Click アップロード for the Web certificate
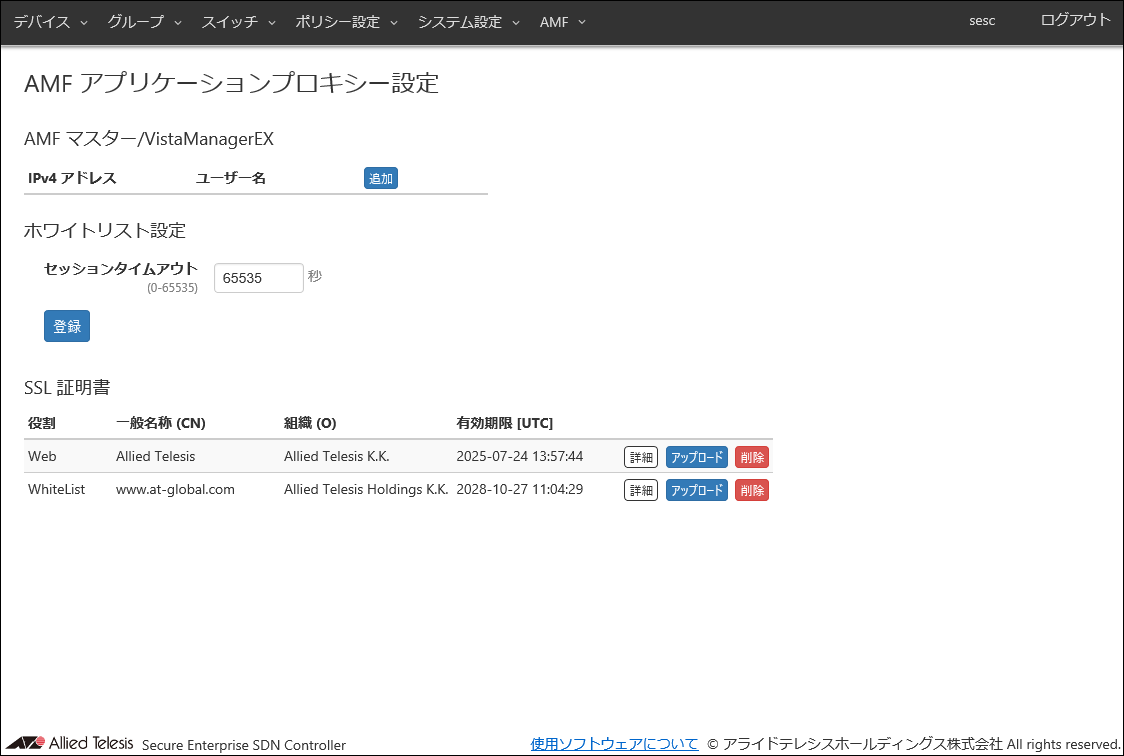This screenshot has width=1124, height=756. [x=697, y=457]
